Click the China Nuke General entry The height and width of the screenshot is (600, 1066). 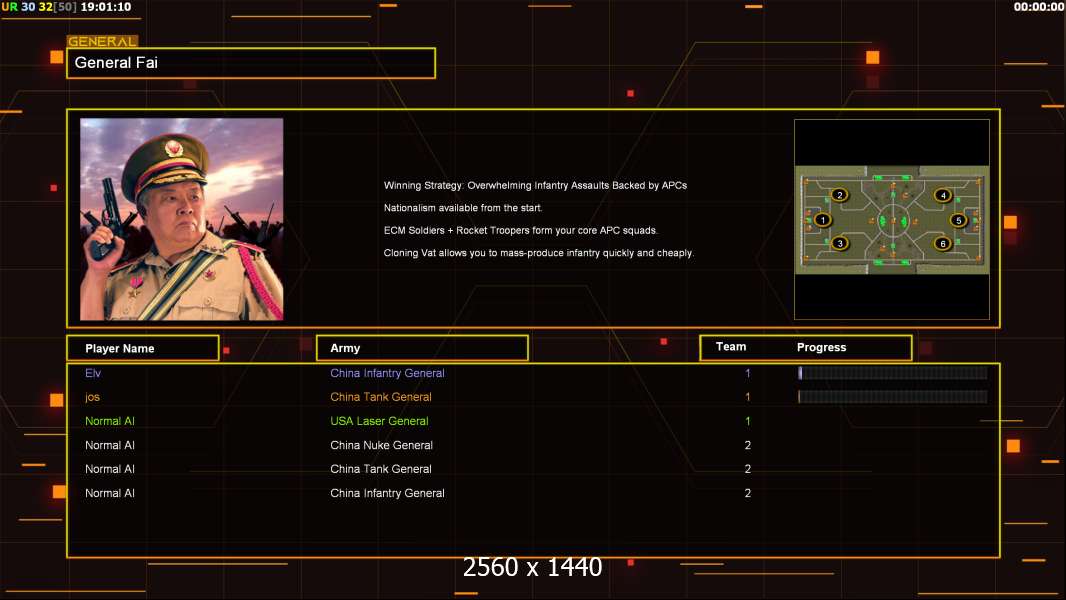[381, 445]
